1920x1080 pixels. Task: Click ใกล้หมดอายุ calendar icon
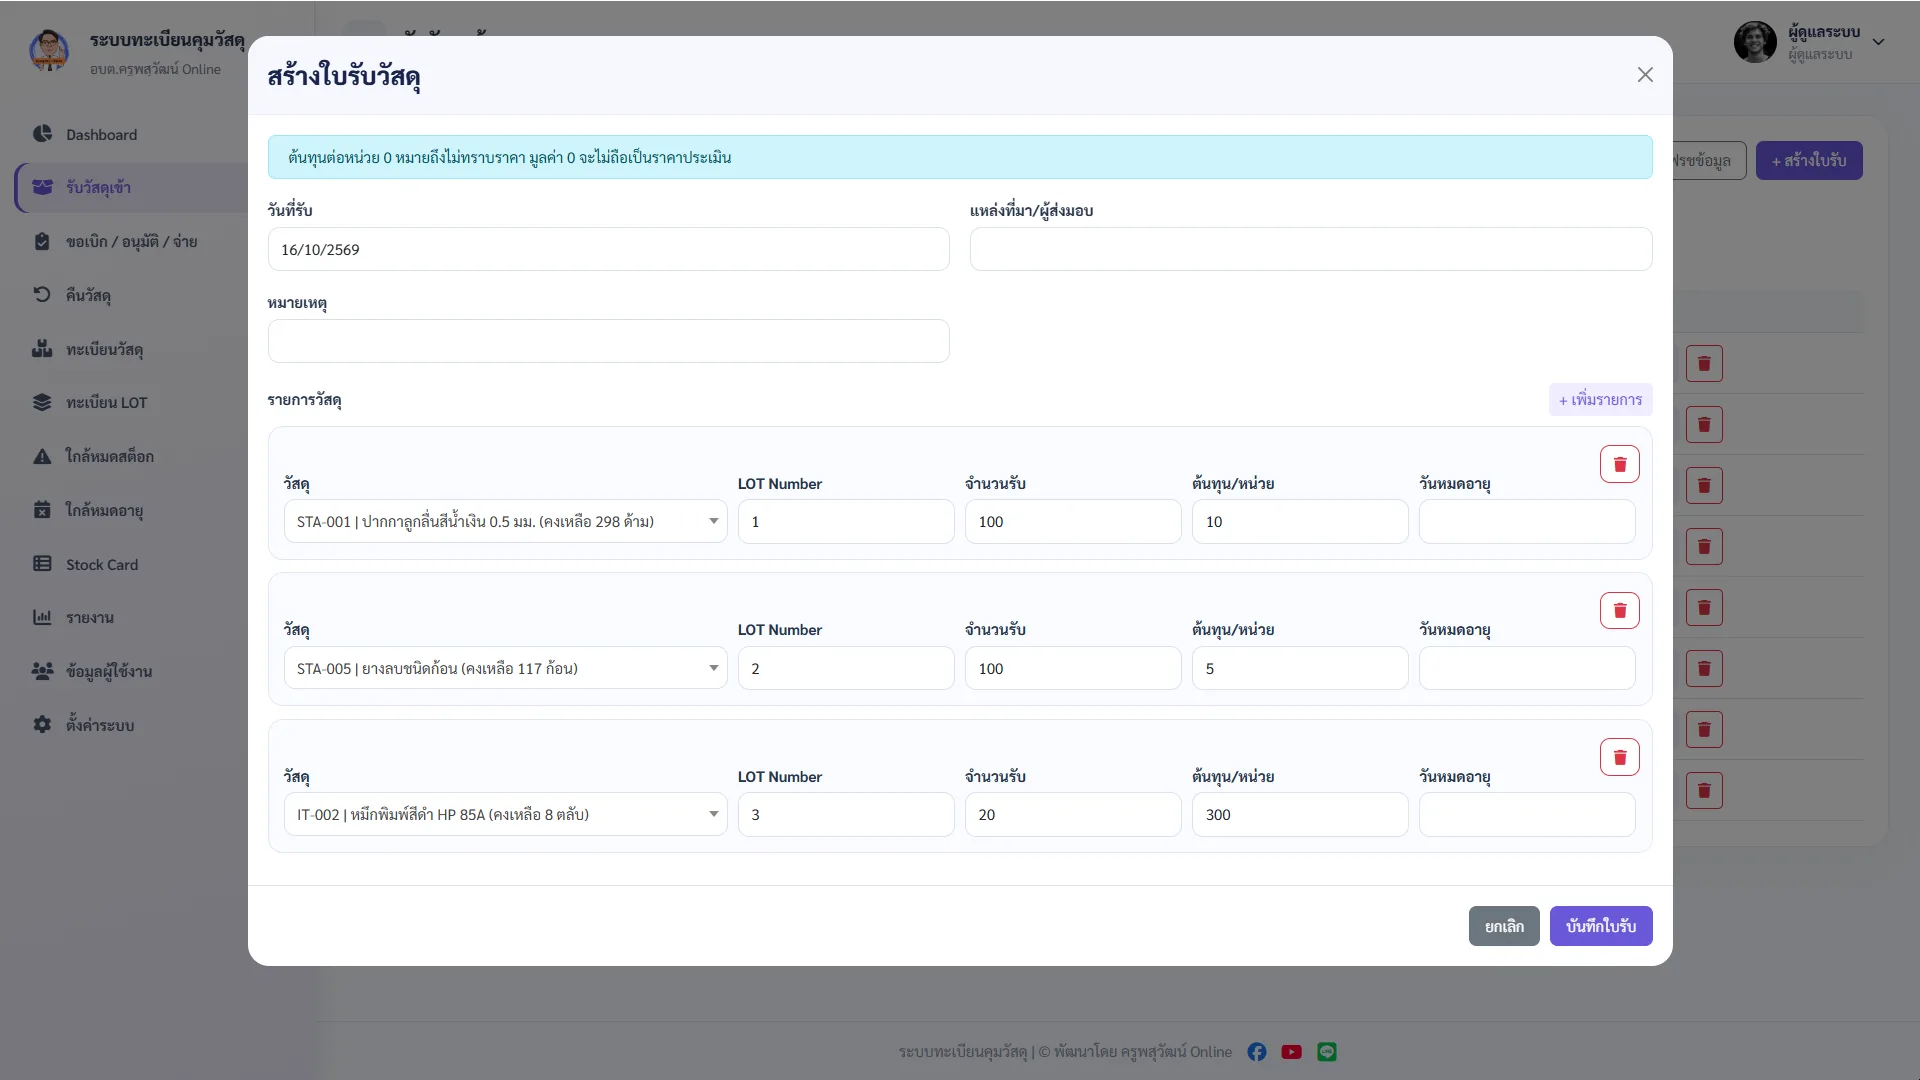point(42,510)
